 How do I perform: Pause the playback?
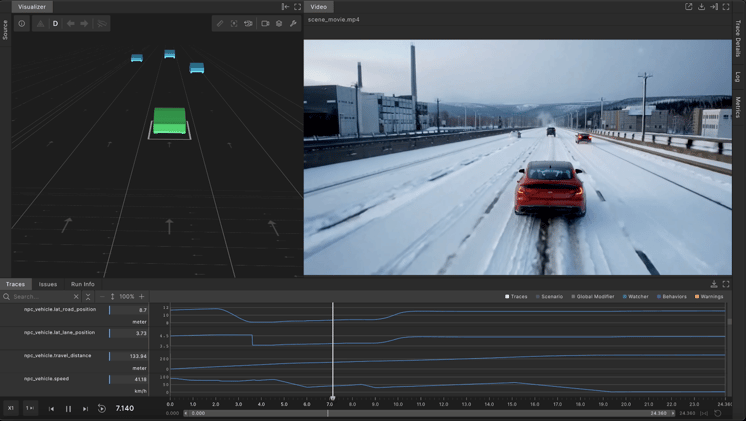68,408
